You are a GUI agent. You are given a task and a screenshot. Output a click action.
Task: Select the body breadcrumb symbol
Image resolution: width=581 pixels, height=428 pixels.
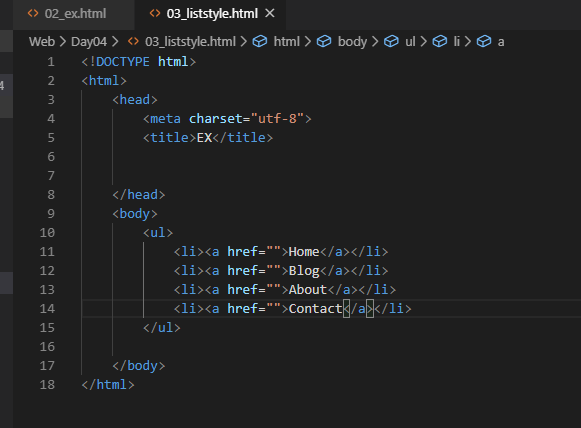352,42
